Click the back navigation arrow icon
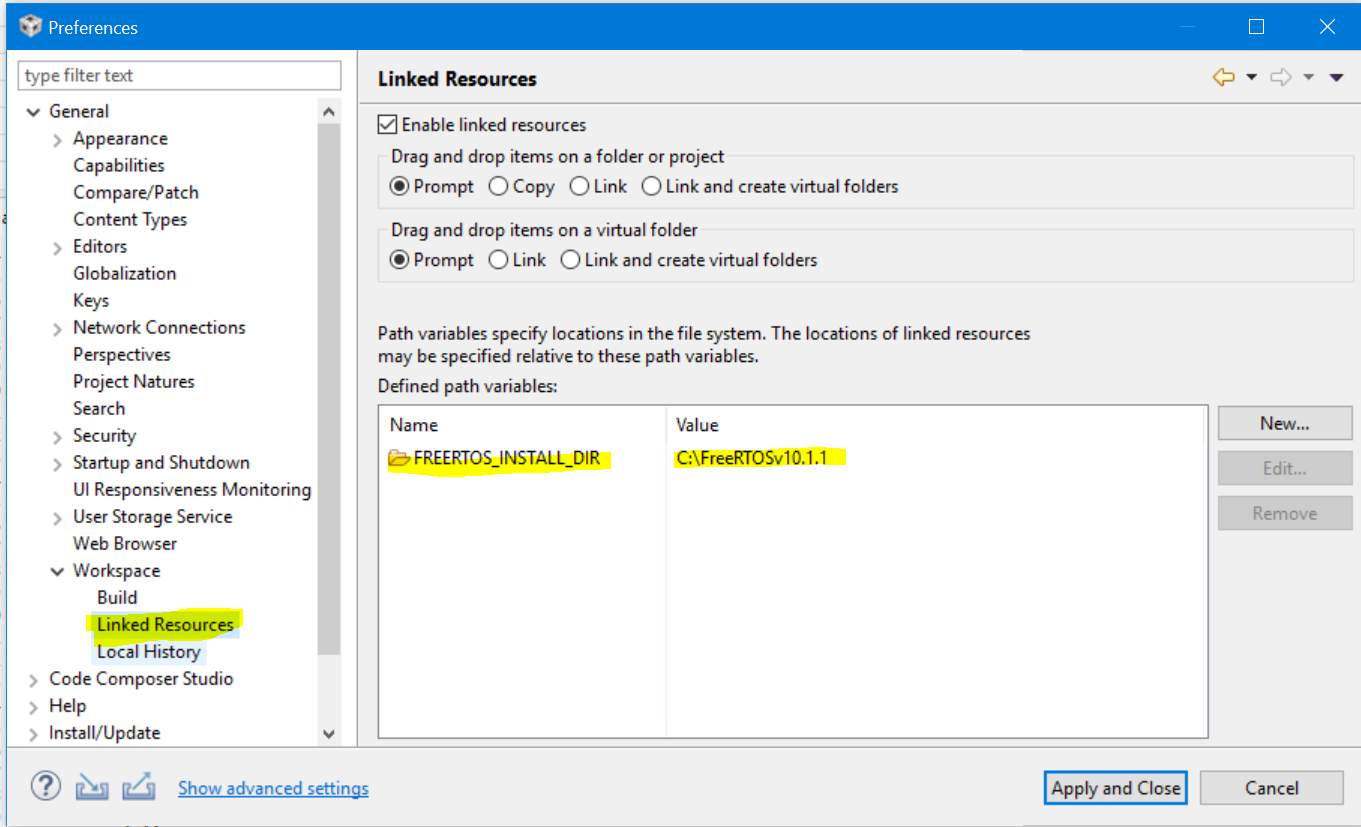The image size is (1361, 827). point(1223,78)
